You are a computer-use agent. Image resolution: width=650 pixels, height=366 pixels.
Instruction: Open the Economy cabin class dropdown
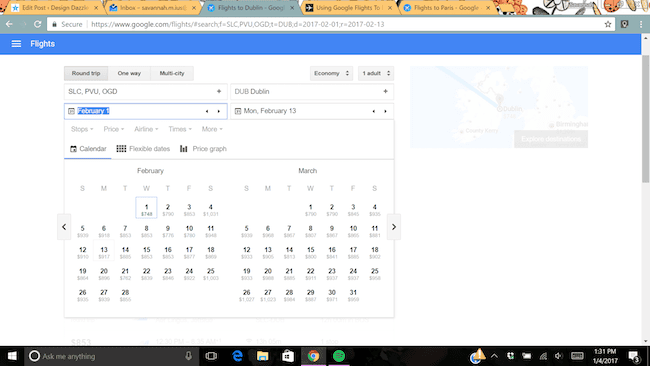tap(331, 73)
